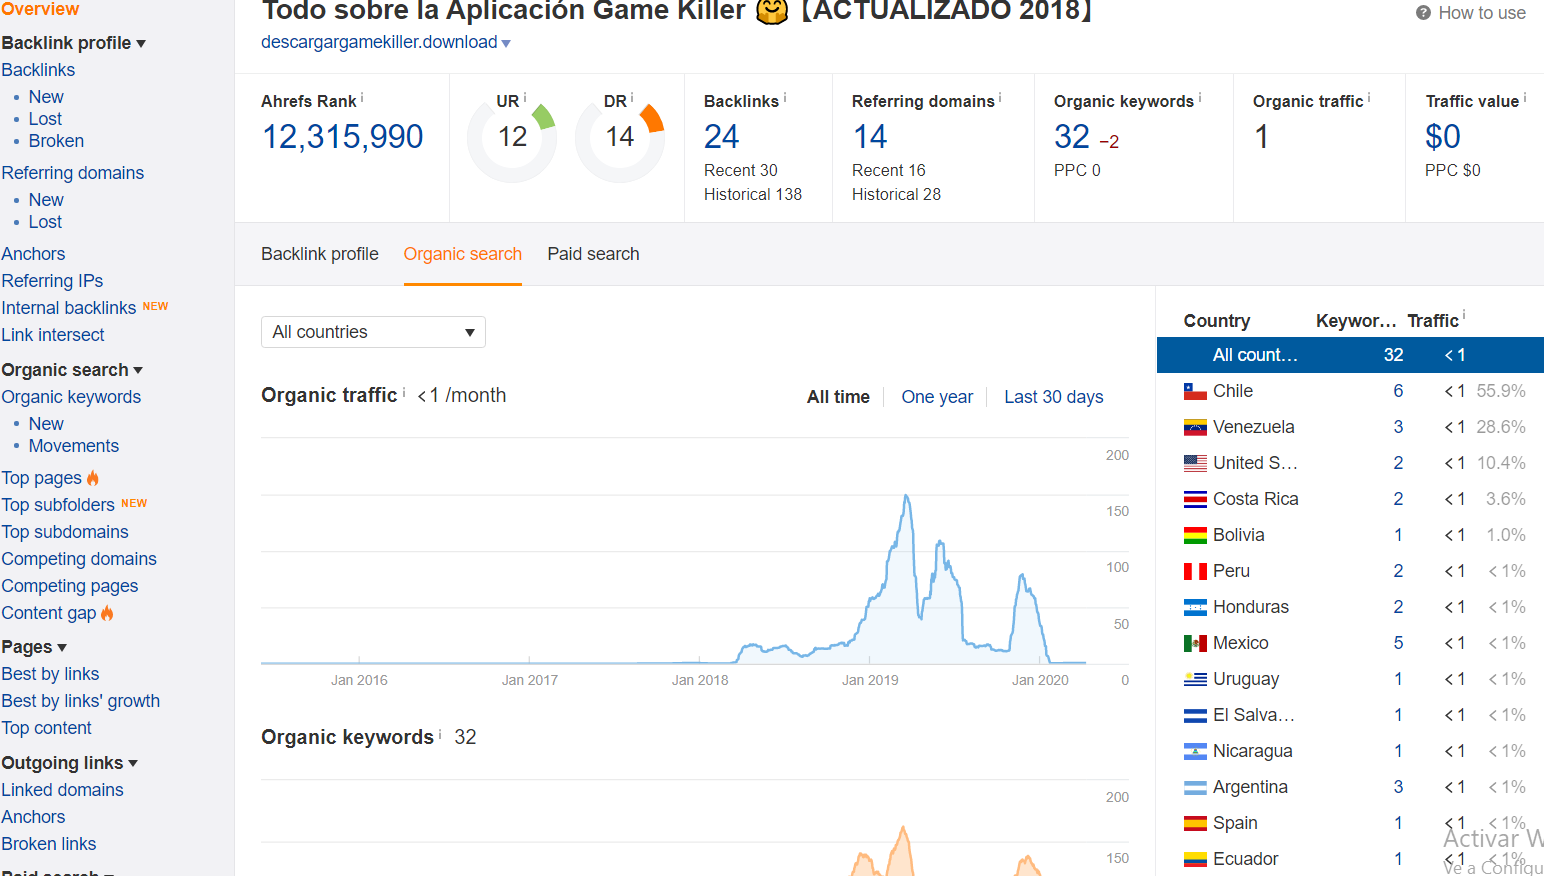Click the How to use help icon
Screen dimensions: 1544x876
pos(1423,13)
